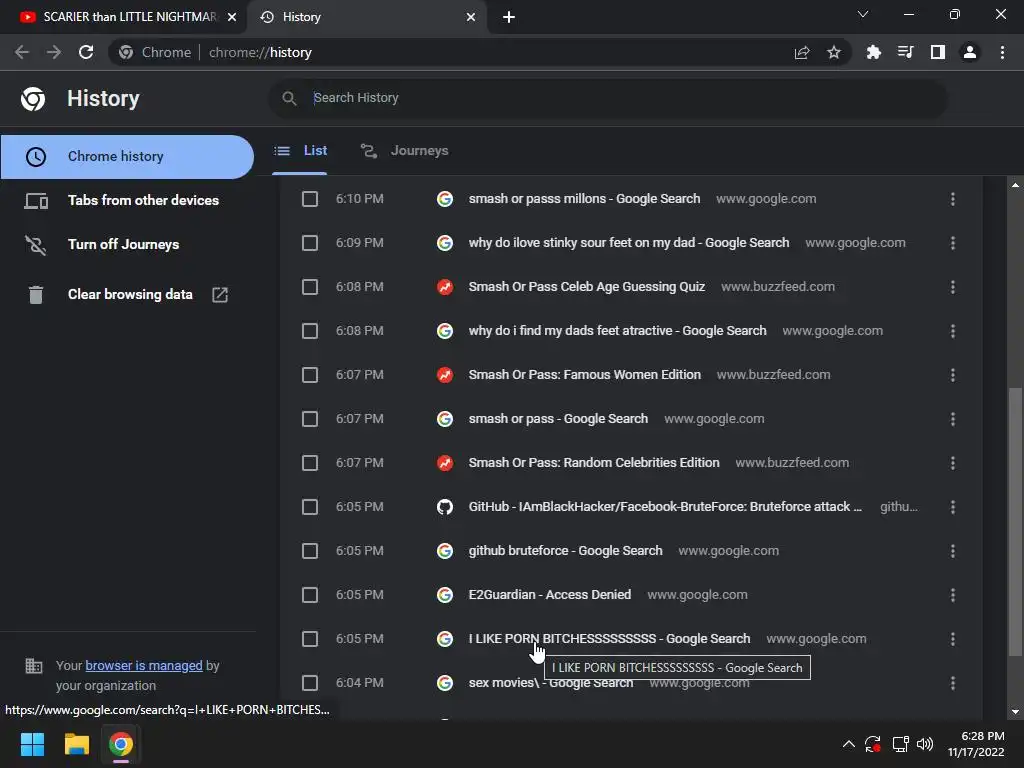Viewport: 1024px width, 768px height.
Task: Open network settings from the tray
Action: (x=900, y=744)
